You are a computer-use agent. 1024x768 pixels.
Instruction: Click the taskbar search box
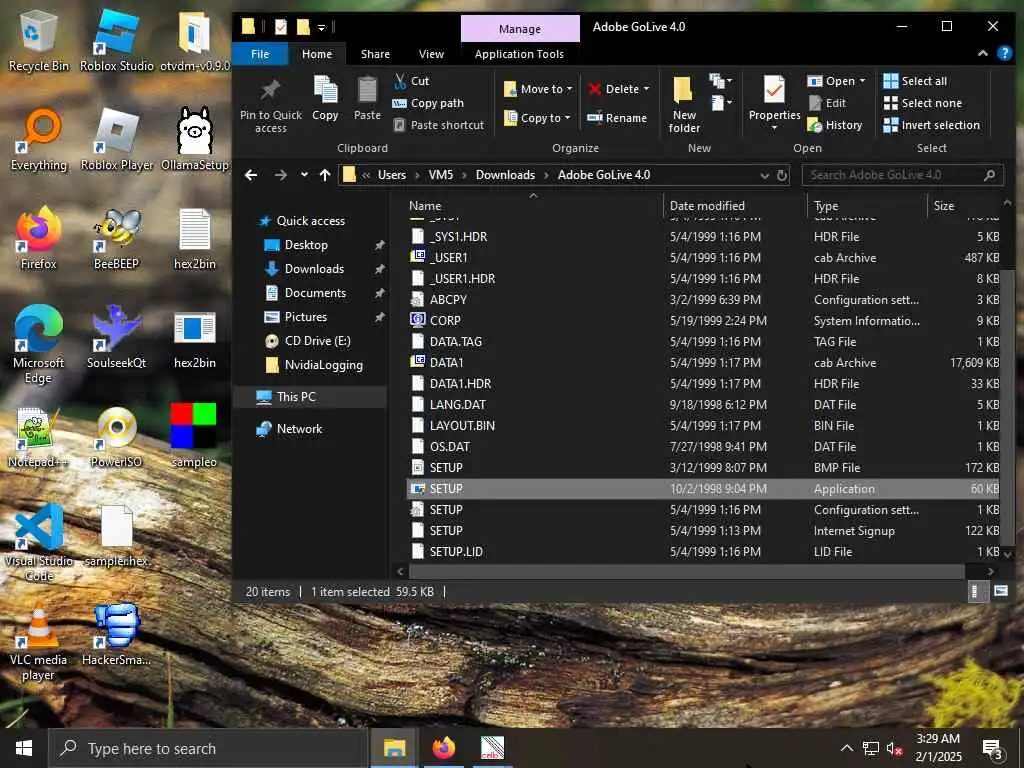point(208,748)
